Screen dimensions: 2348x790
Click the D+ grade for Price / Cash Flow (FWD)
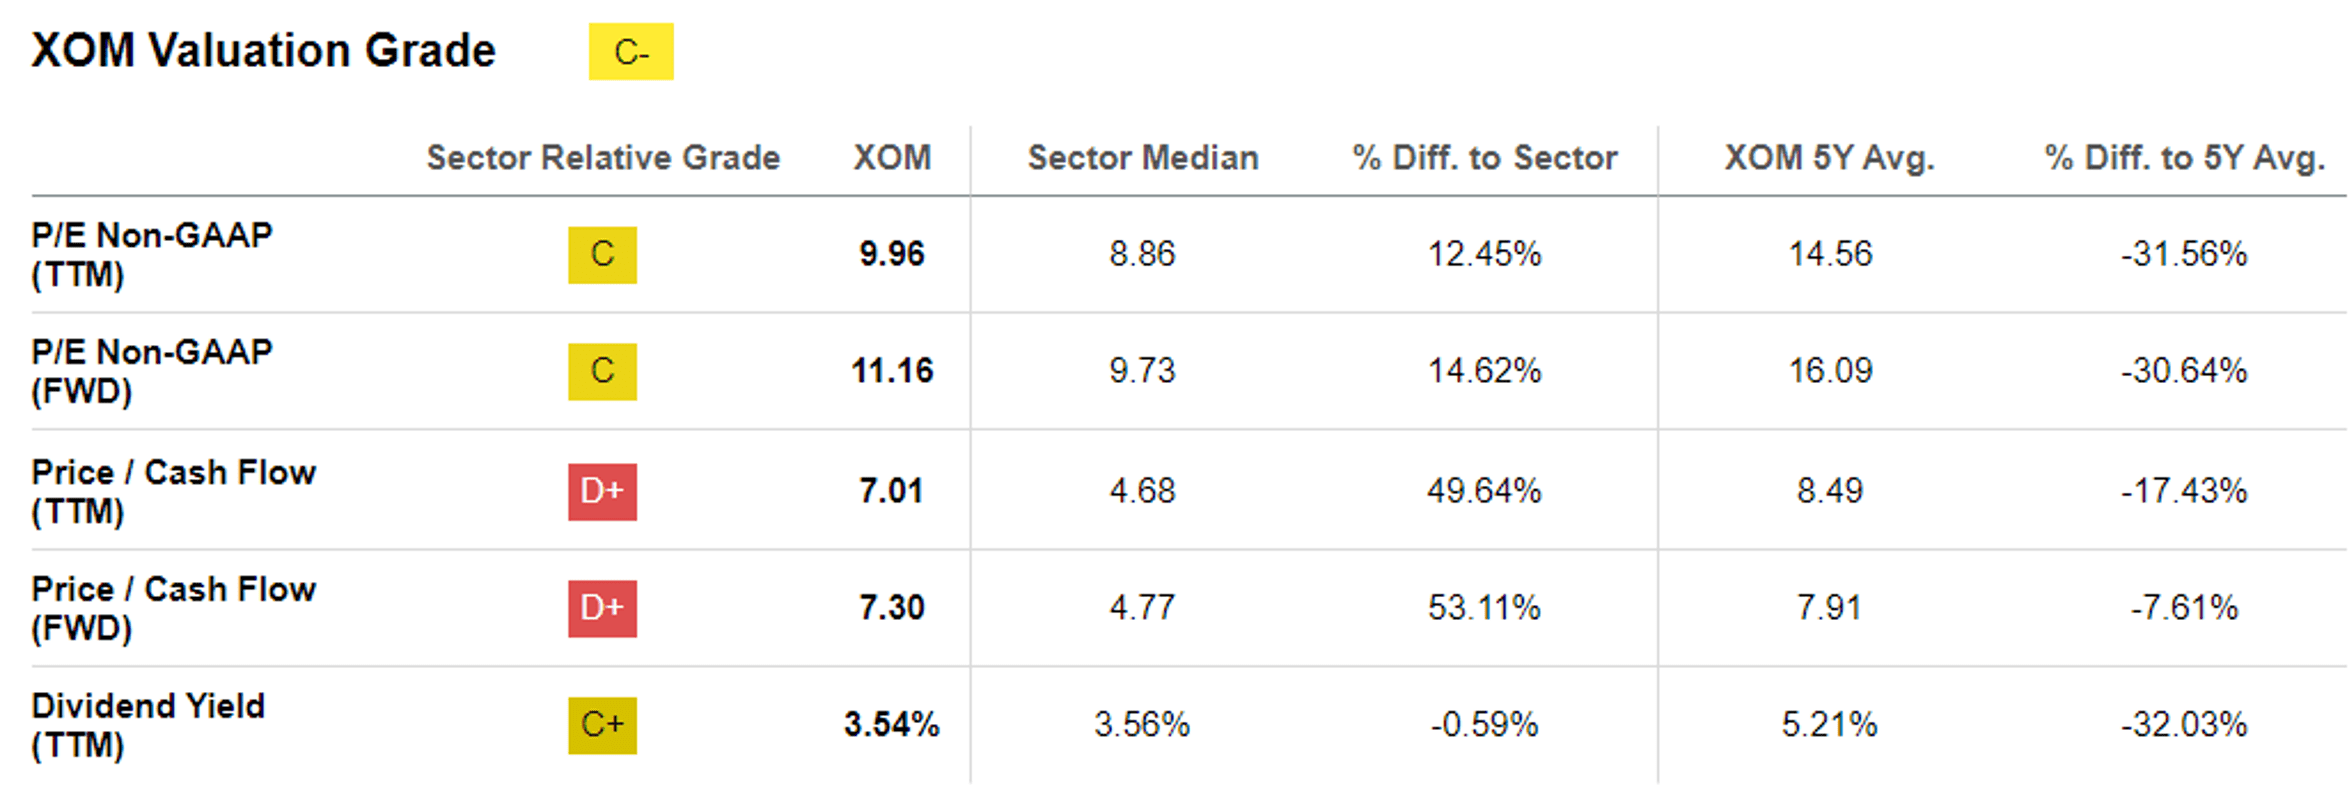point(602,608)
